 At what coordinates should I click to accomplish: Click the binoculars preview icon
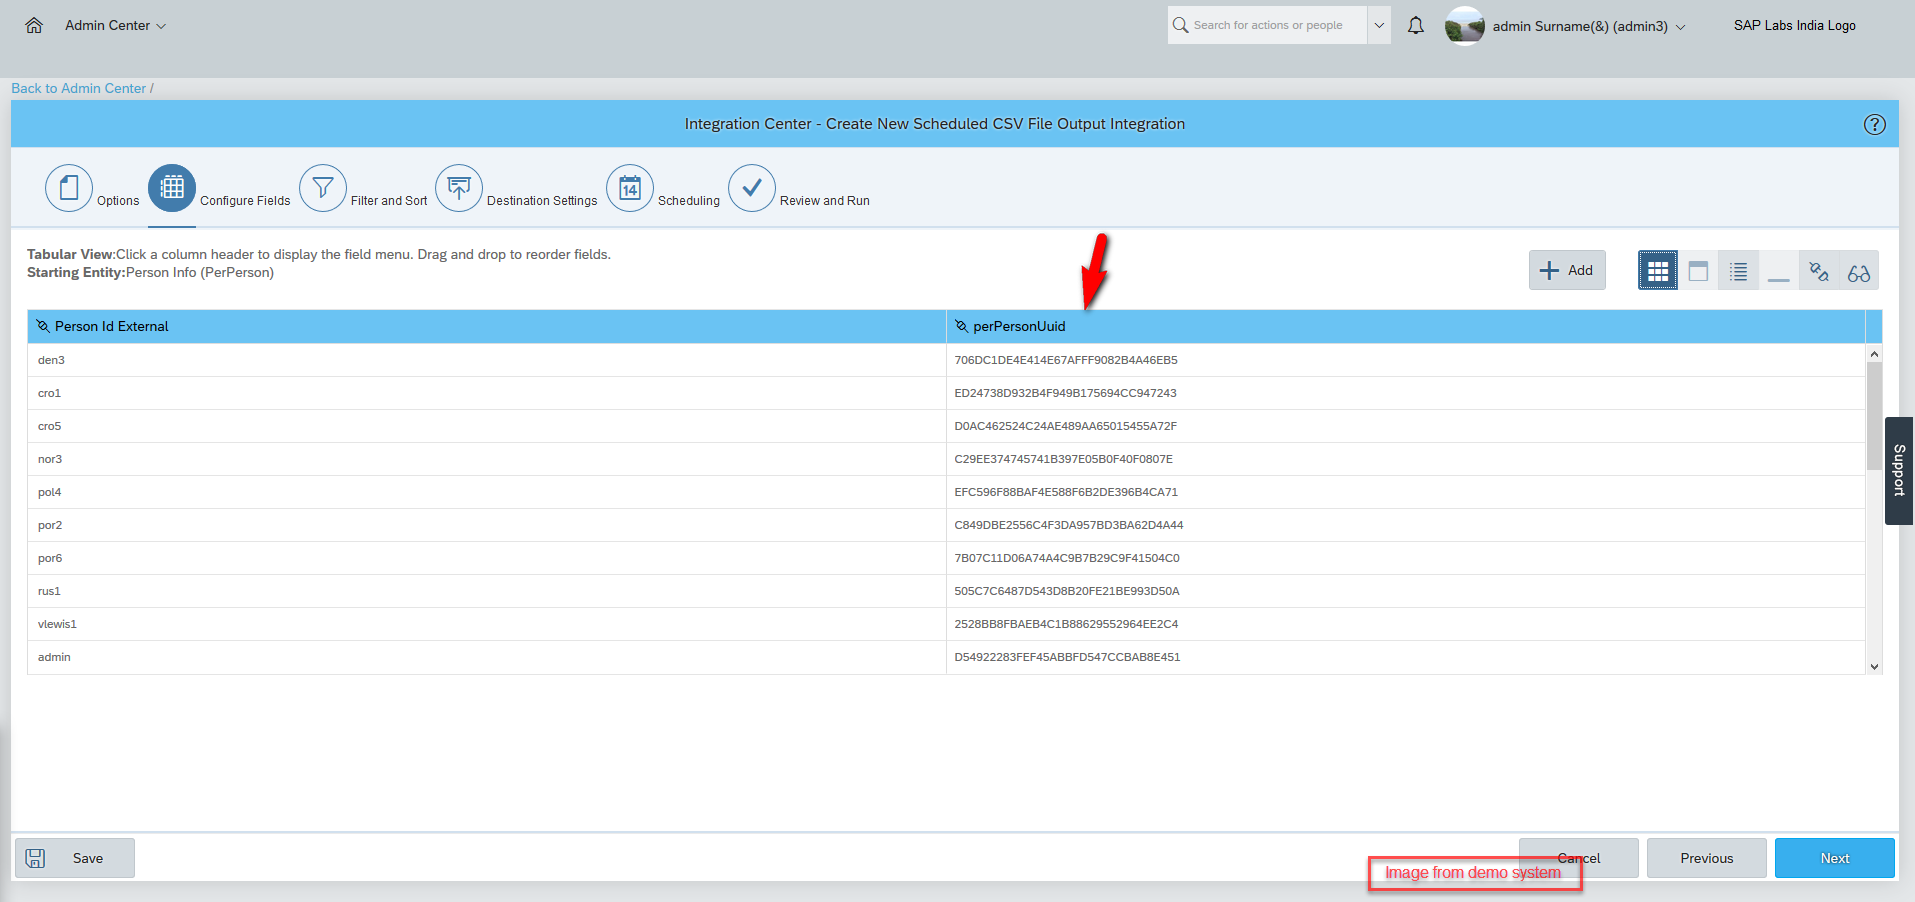1859,271
